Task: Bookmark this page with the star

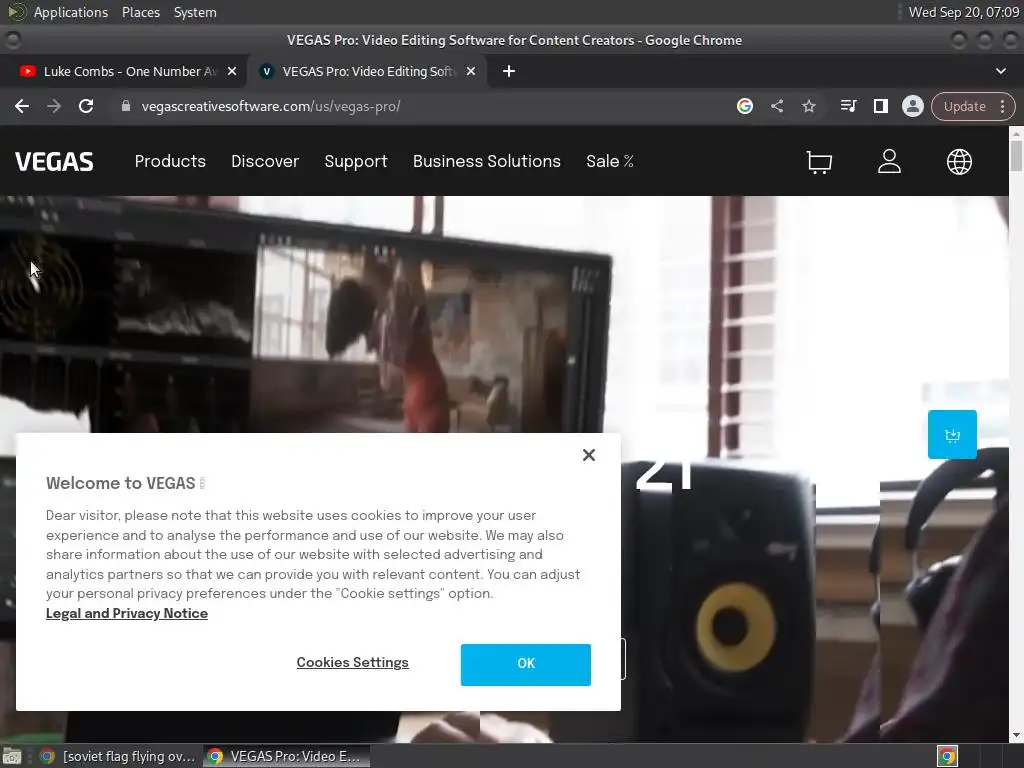Action: tap(808, 106)
